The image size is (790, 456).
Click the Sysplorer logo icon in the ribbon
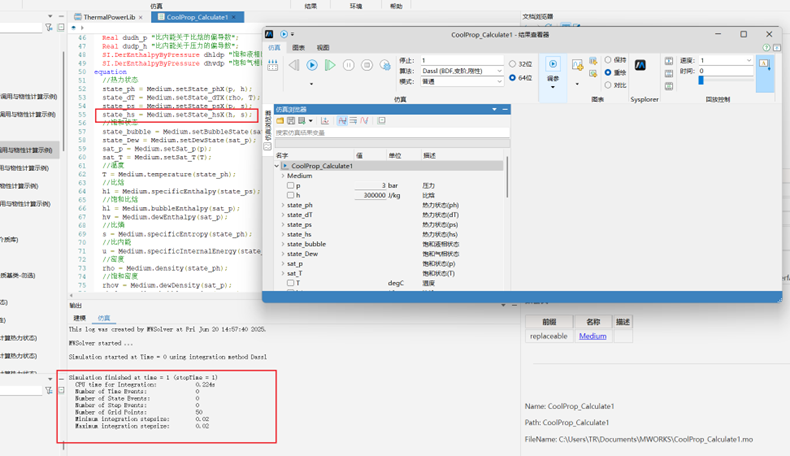tap(640, 65)
